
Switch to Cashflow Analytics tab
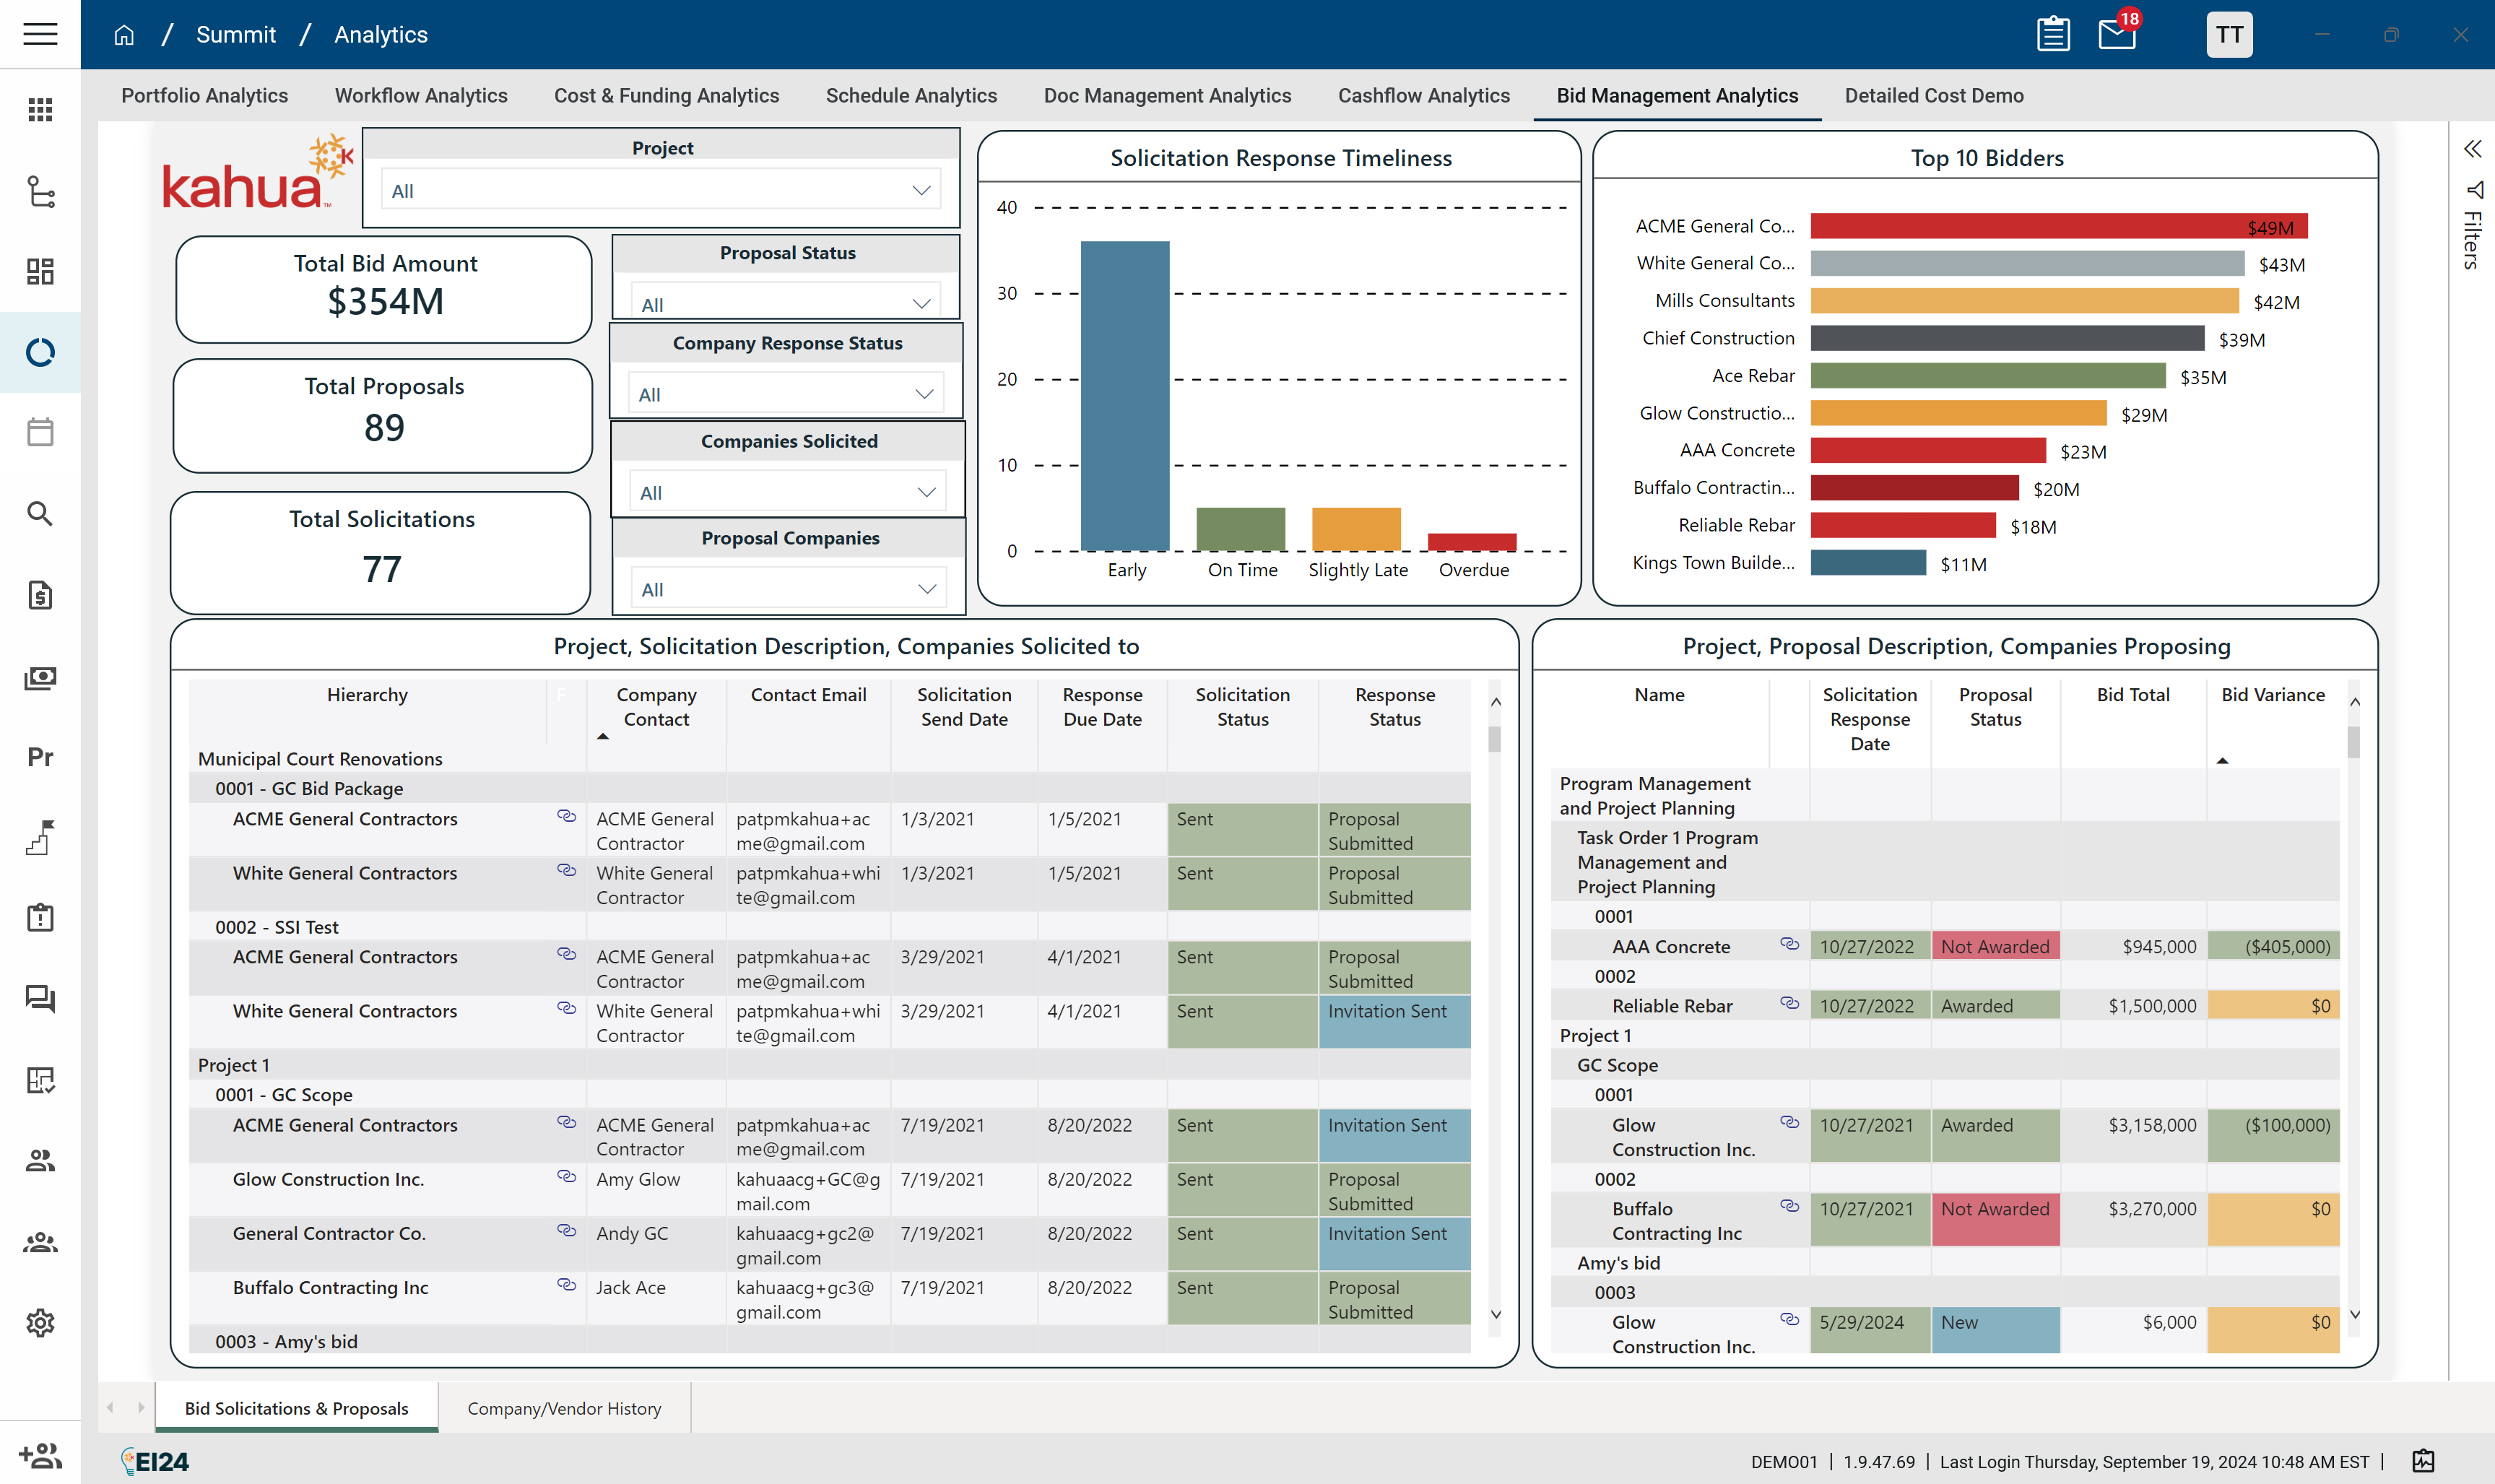[x=1423, y=96]
